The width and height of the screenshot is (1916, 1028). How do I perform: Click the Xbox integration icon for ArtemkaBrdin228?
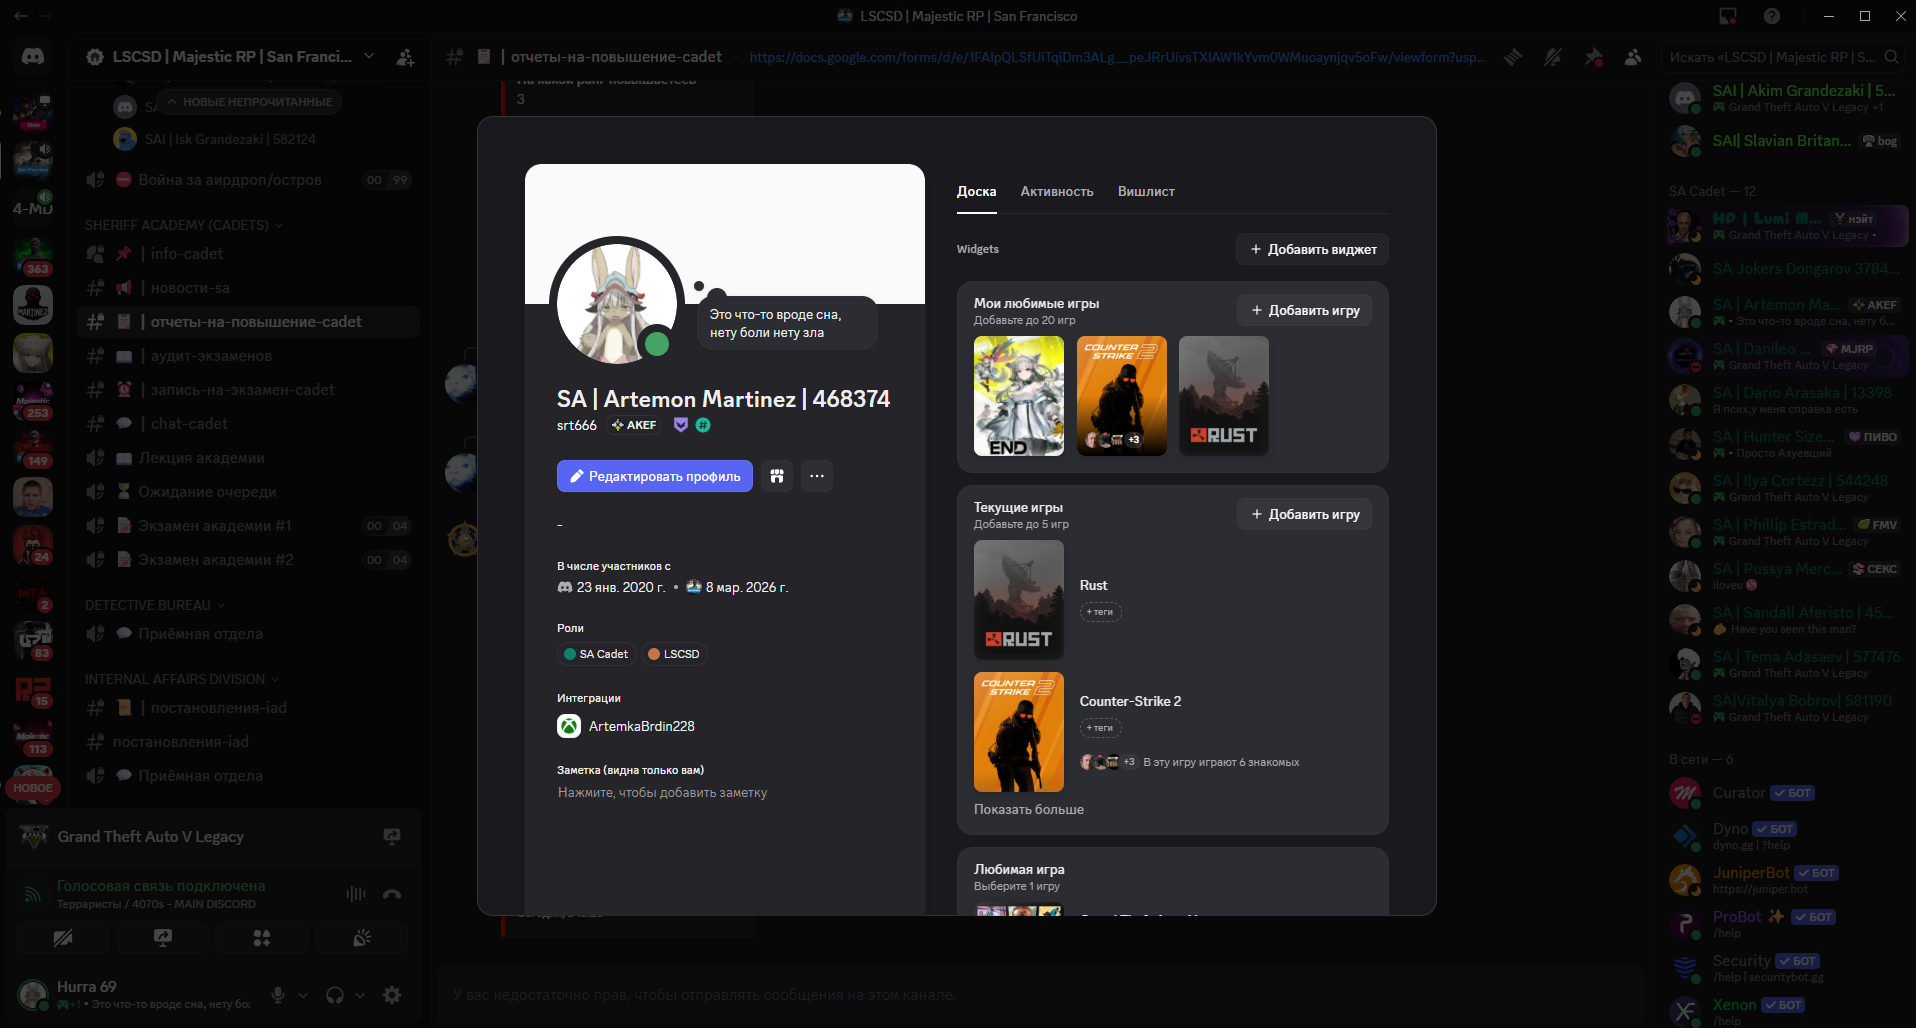point(569,726)
